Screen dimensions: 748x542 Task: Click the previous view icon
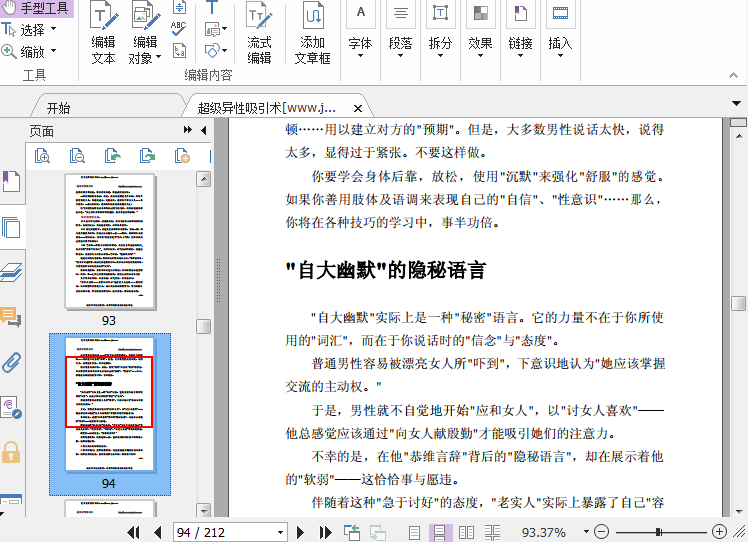coord(352,532)
